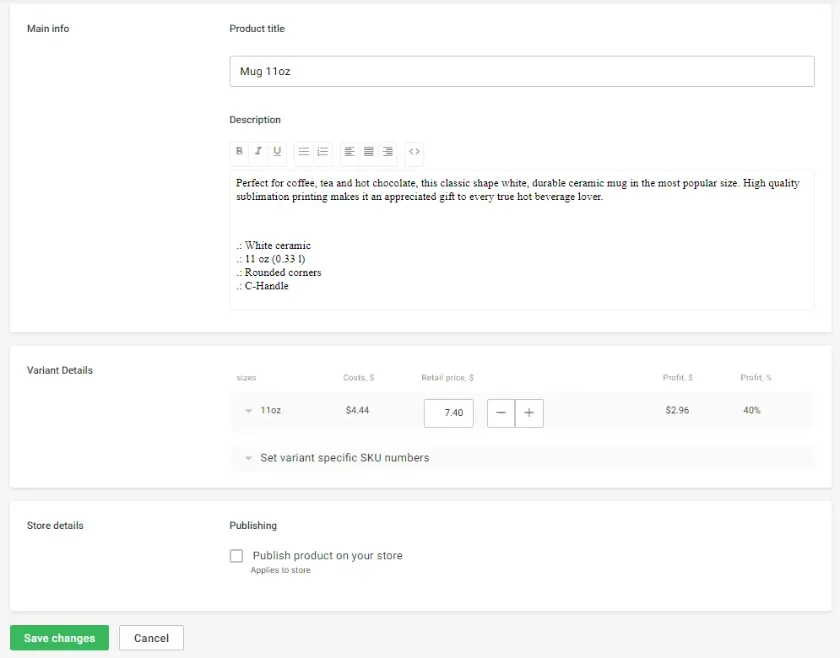The height and width of the screenshot is (658, 840).
Task: Expand the 11oz variant row chevron
Action: (x=248, y=411)
